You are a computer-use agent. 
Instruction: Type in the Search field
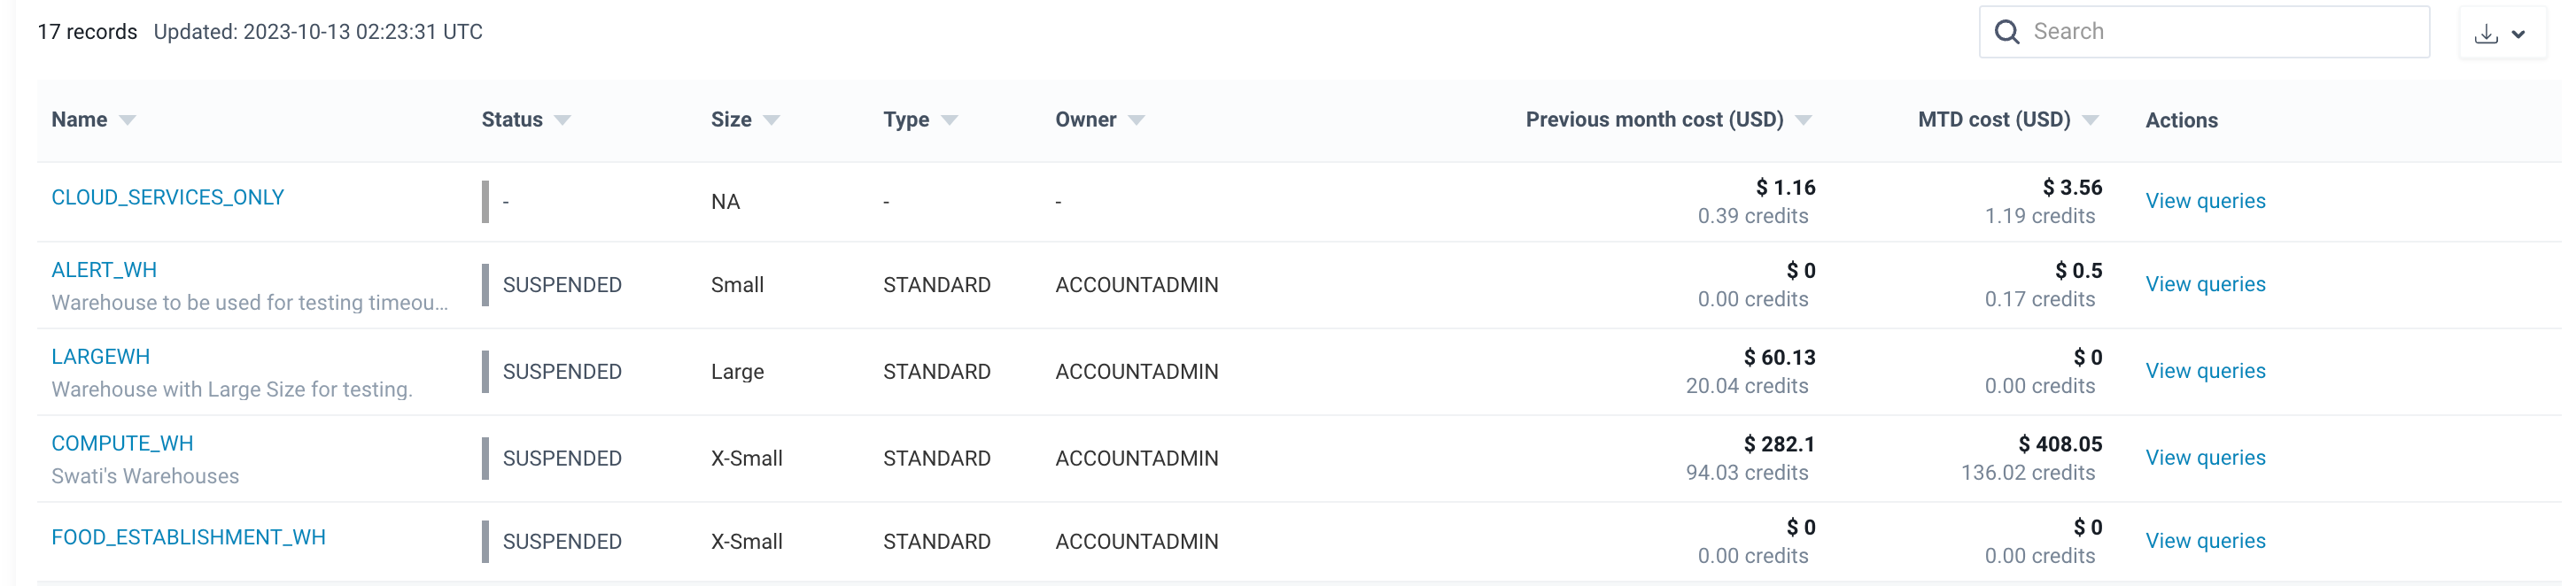tap(2220, 32)
